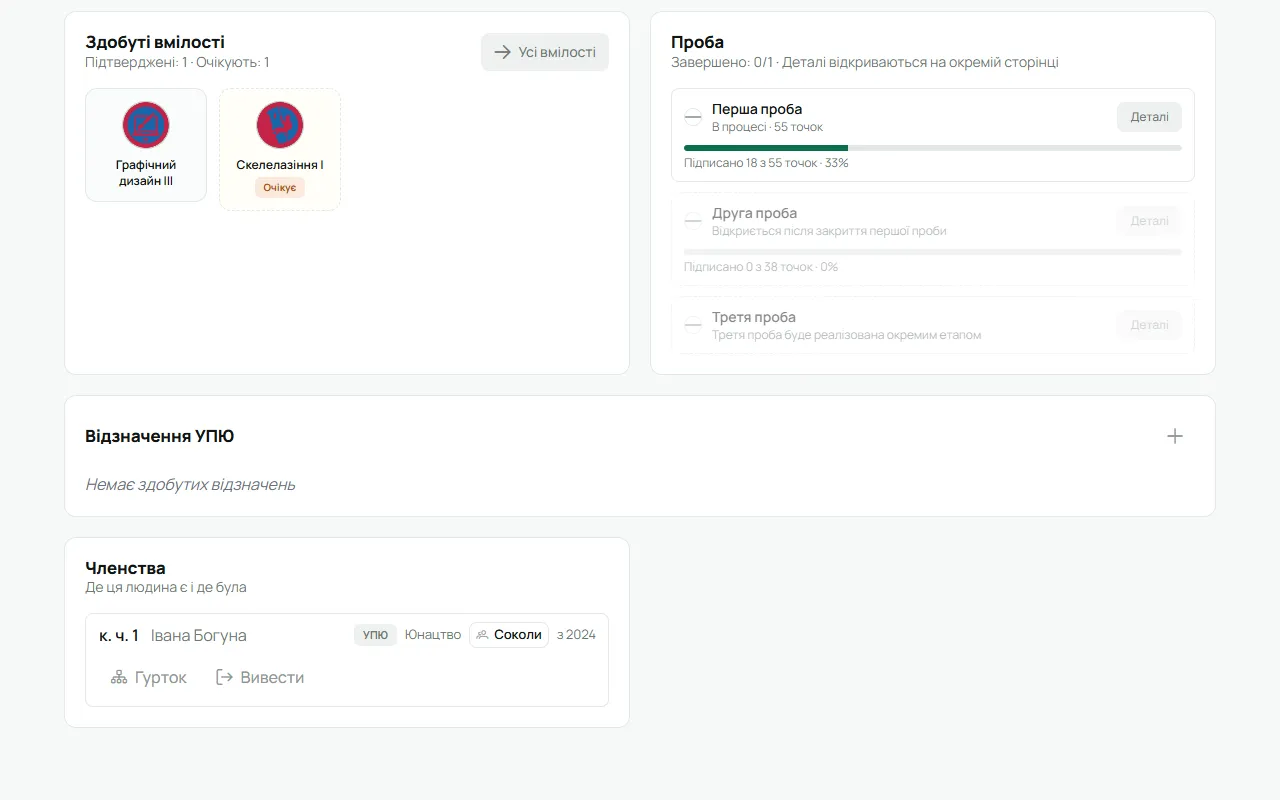
Task: Click the arrow icon in Усі вмілості
Action: (503, 52)
